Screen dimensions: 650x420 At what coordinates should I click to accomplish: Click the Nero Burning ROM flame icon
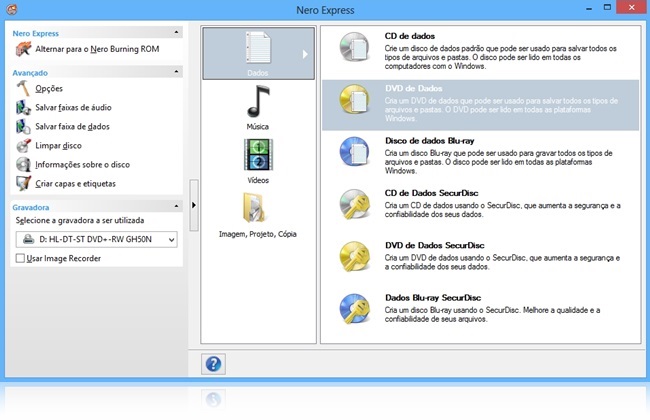[x=23, y=49]
